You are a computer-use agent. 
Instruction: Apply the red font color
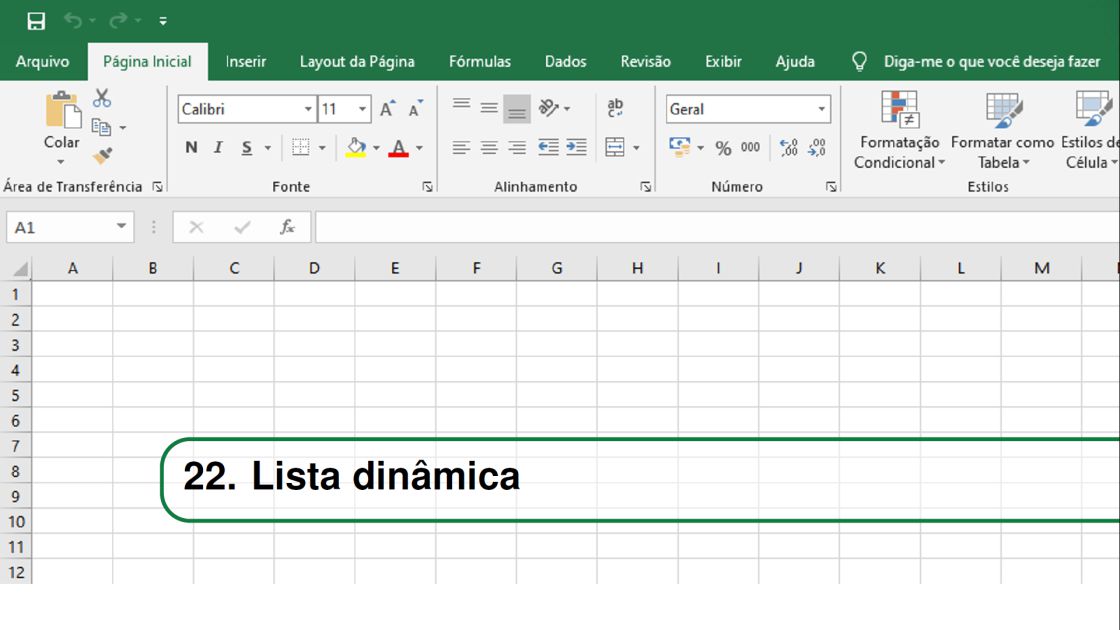click(399, 148)
